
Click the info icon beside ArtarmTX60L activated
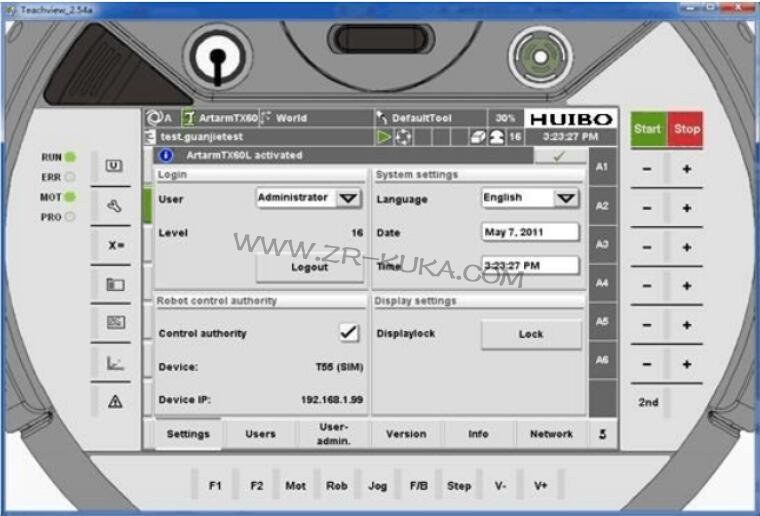[166, 155]
